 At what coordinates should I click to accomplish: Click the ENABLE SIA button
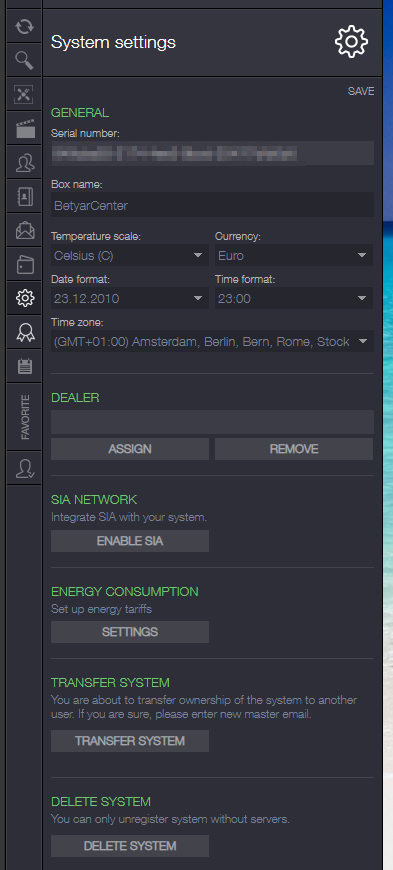coord(130,541)
